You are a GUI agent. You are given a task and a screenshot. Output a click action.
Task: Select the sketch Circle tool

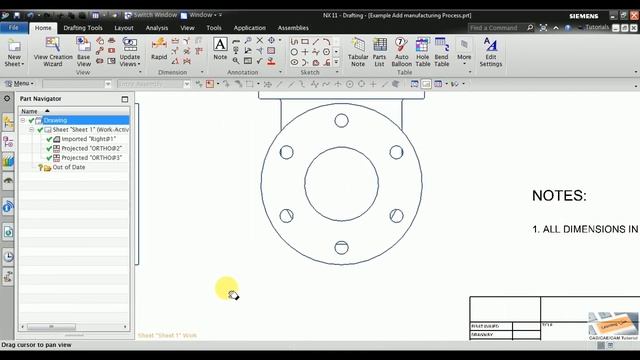click(x=294, y=52)
